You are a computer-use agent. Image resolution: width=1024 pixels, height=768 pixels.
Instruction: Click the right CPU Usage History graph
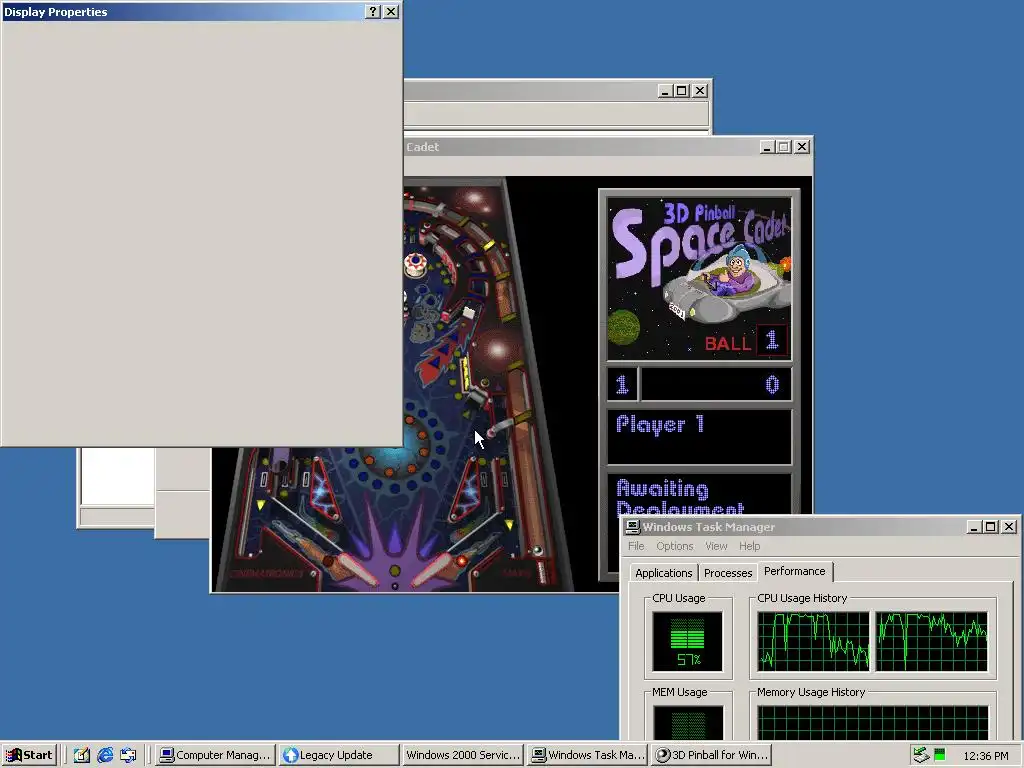931,641
